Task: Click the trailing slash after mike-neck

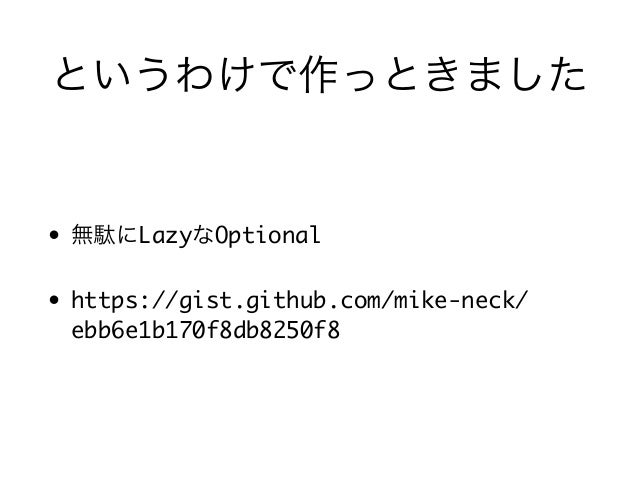Action: [x=522, y=300]
